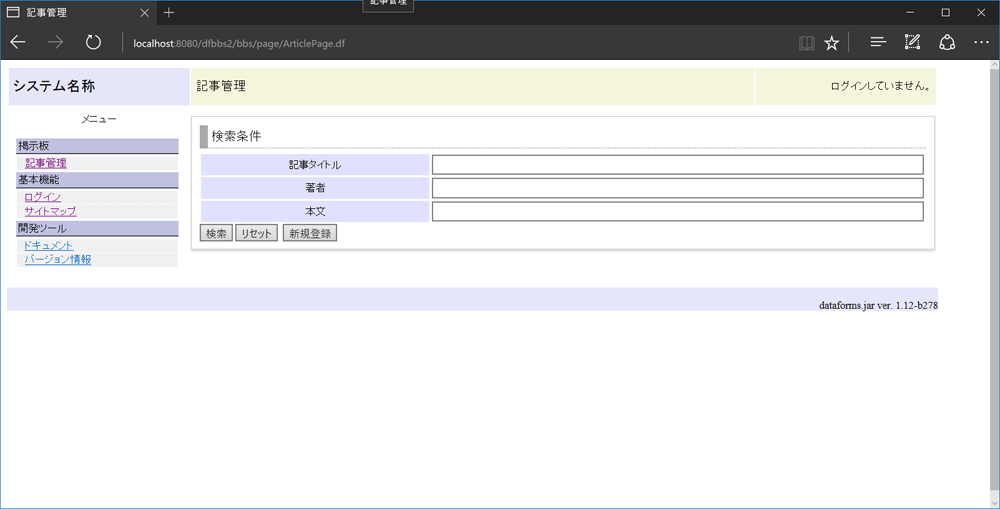The height and width of the screenshot is (509, 1000).
Task: Open the share icon in toolbar
Action: coord(947,43)
